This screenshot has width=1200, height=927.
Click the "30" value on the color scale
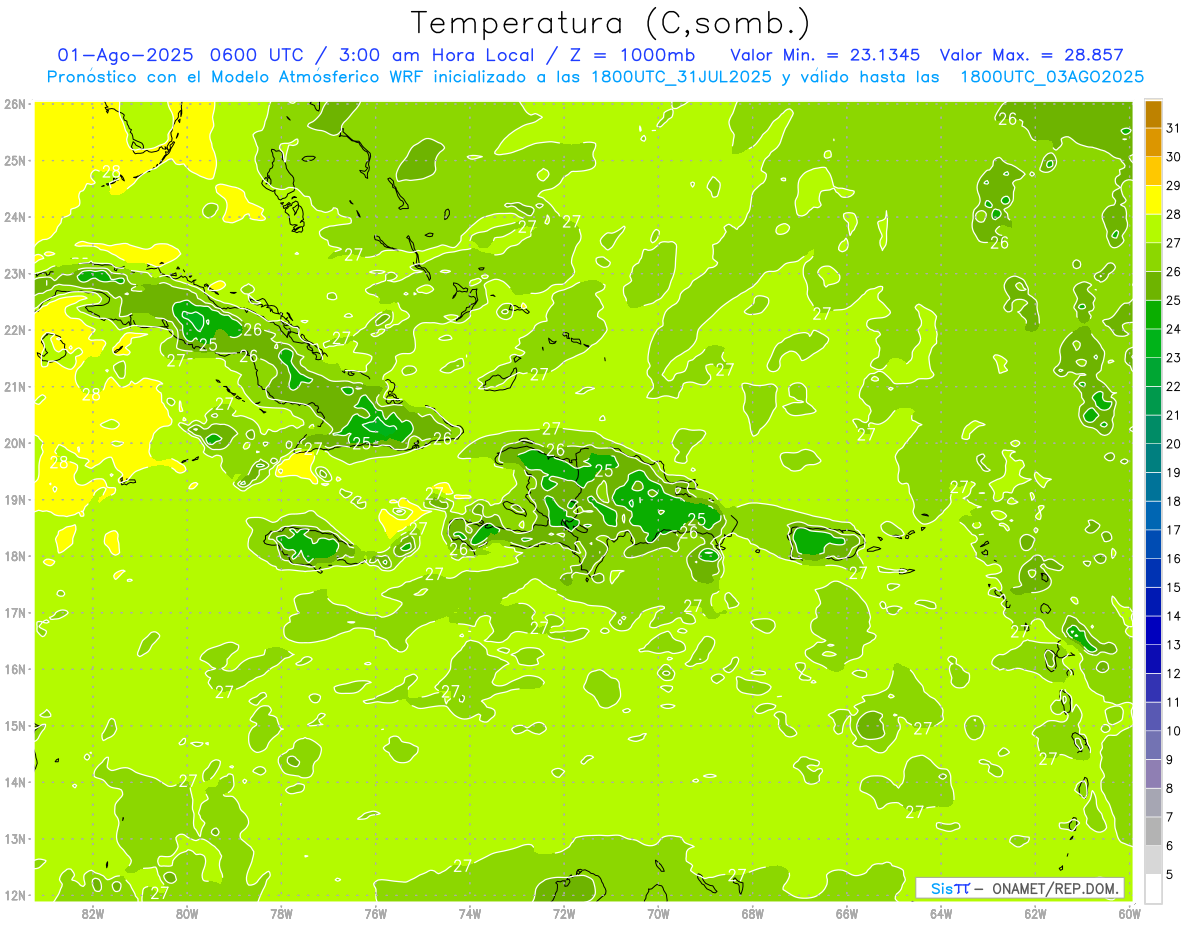pos(1173,157)
